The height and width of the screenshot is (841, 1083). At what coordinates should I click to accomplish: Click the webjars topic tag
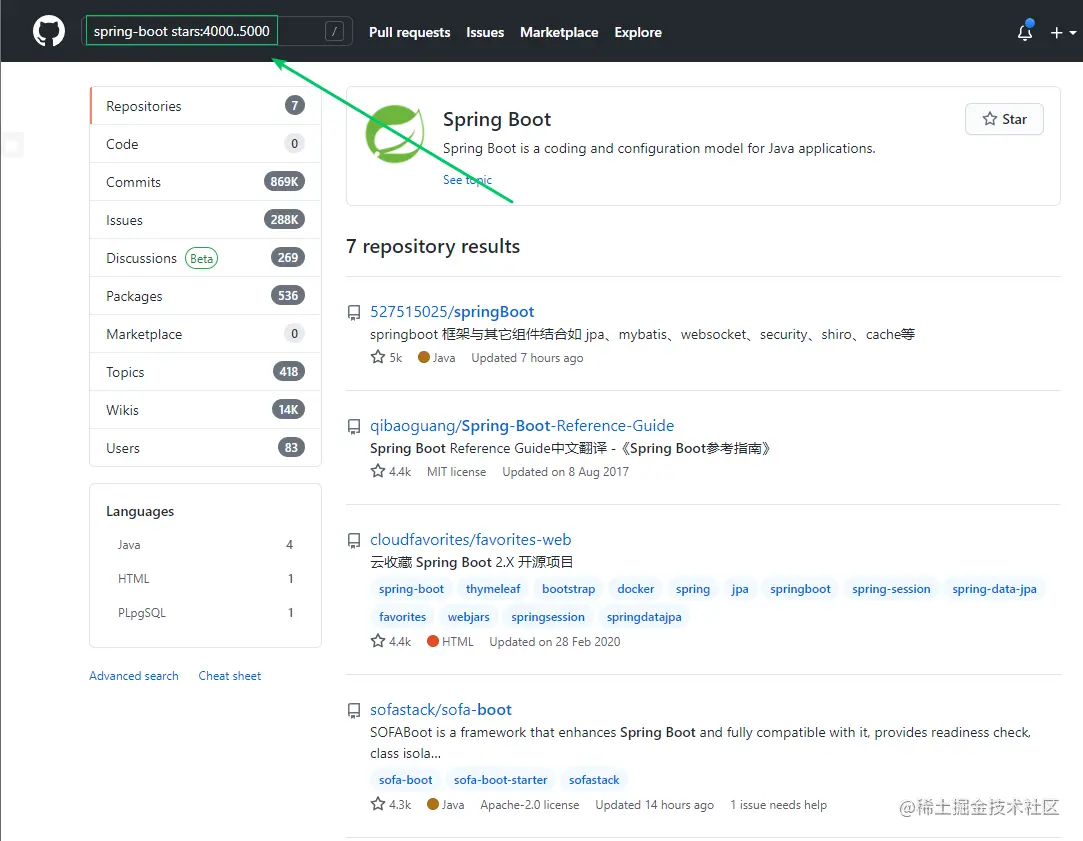point(468,617)
